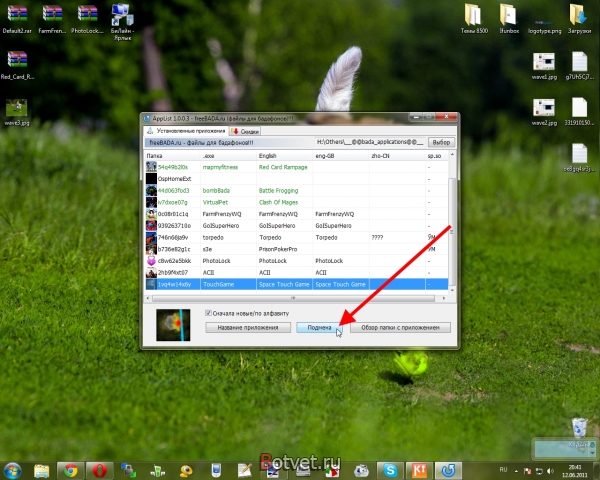The width and height of the screenshot is (600, 480).
Task: Click the Red Card Rampage app row icon
Action: coord(151,166)
